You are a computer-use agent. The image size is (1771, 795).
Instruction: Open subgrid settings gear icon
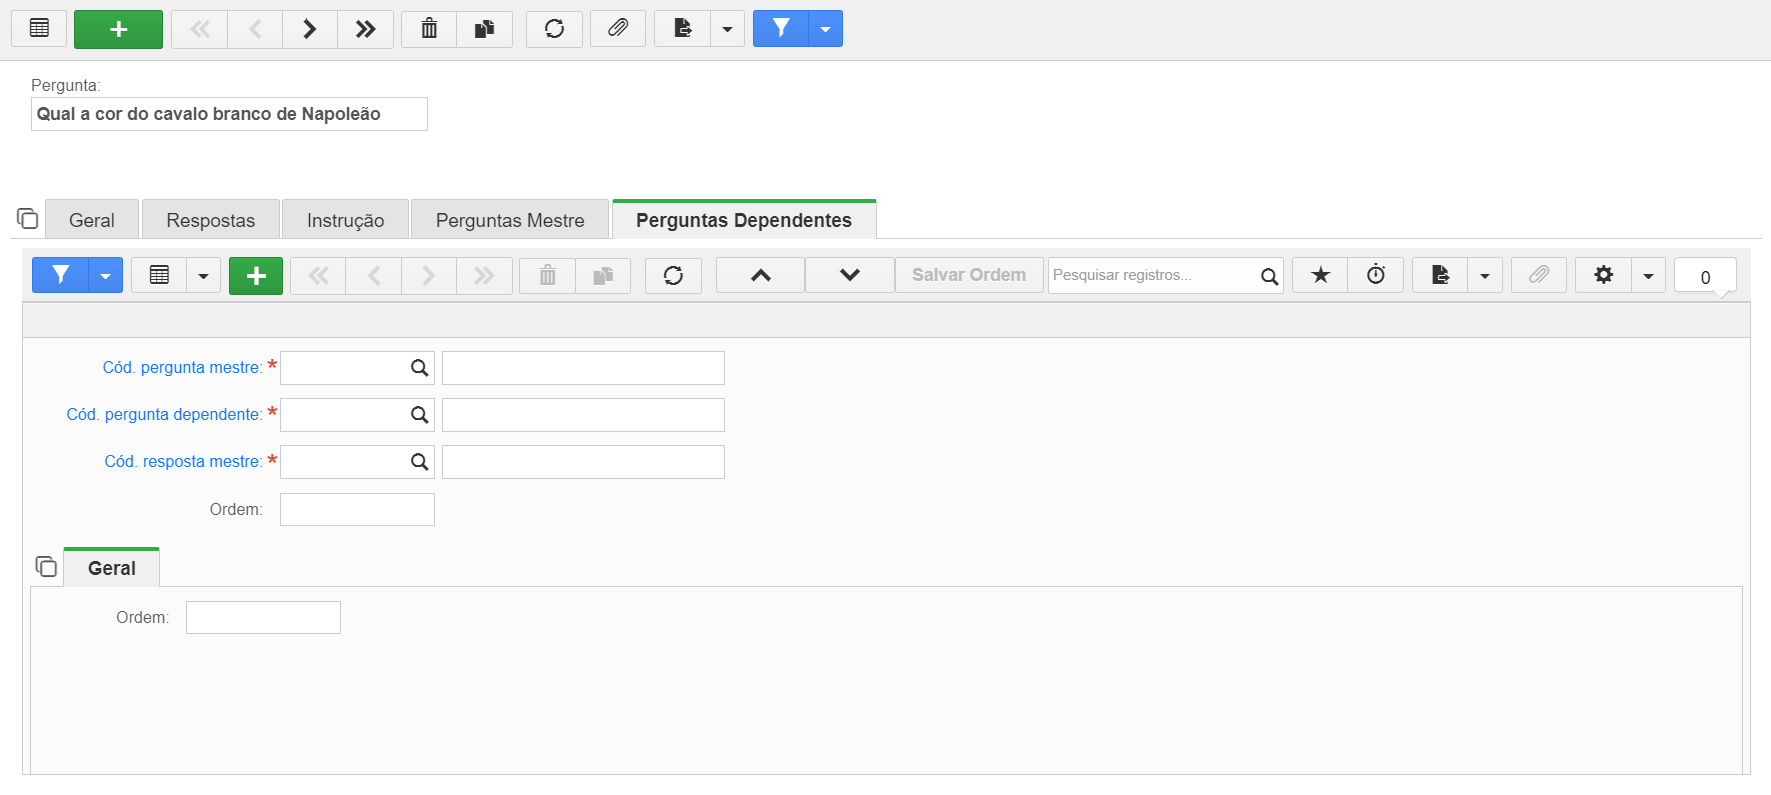[x=1603, y=275]
